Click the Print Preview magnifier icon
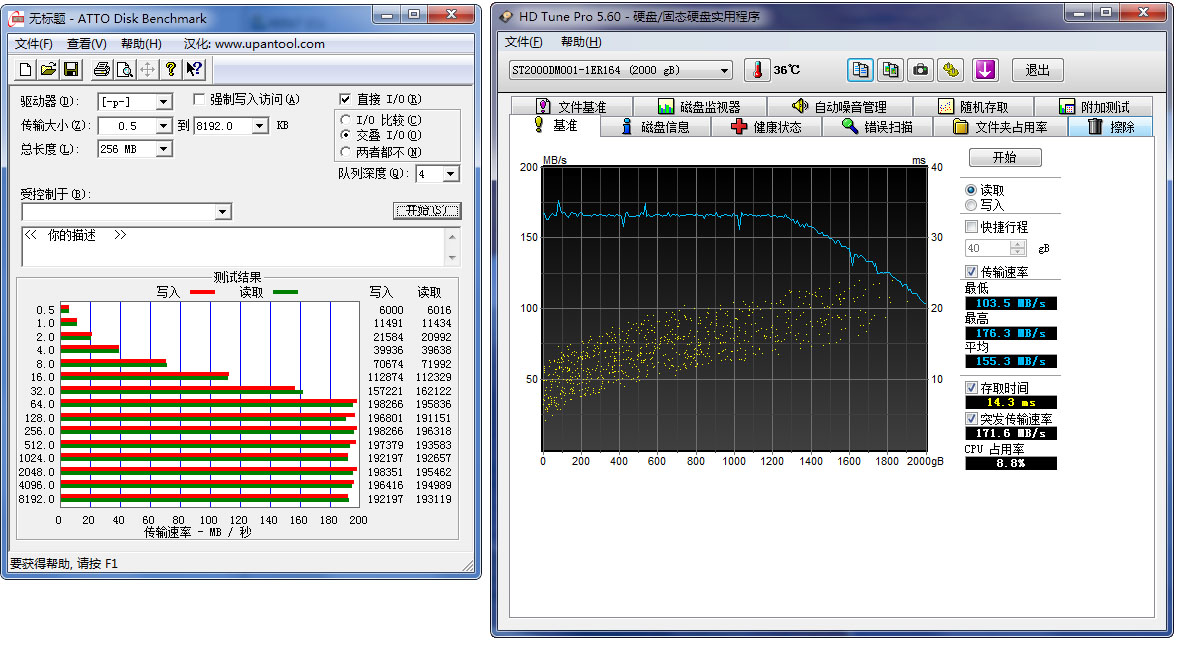The width and height of the screenshot is (1181, 645). click(x=124, y=69)
